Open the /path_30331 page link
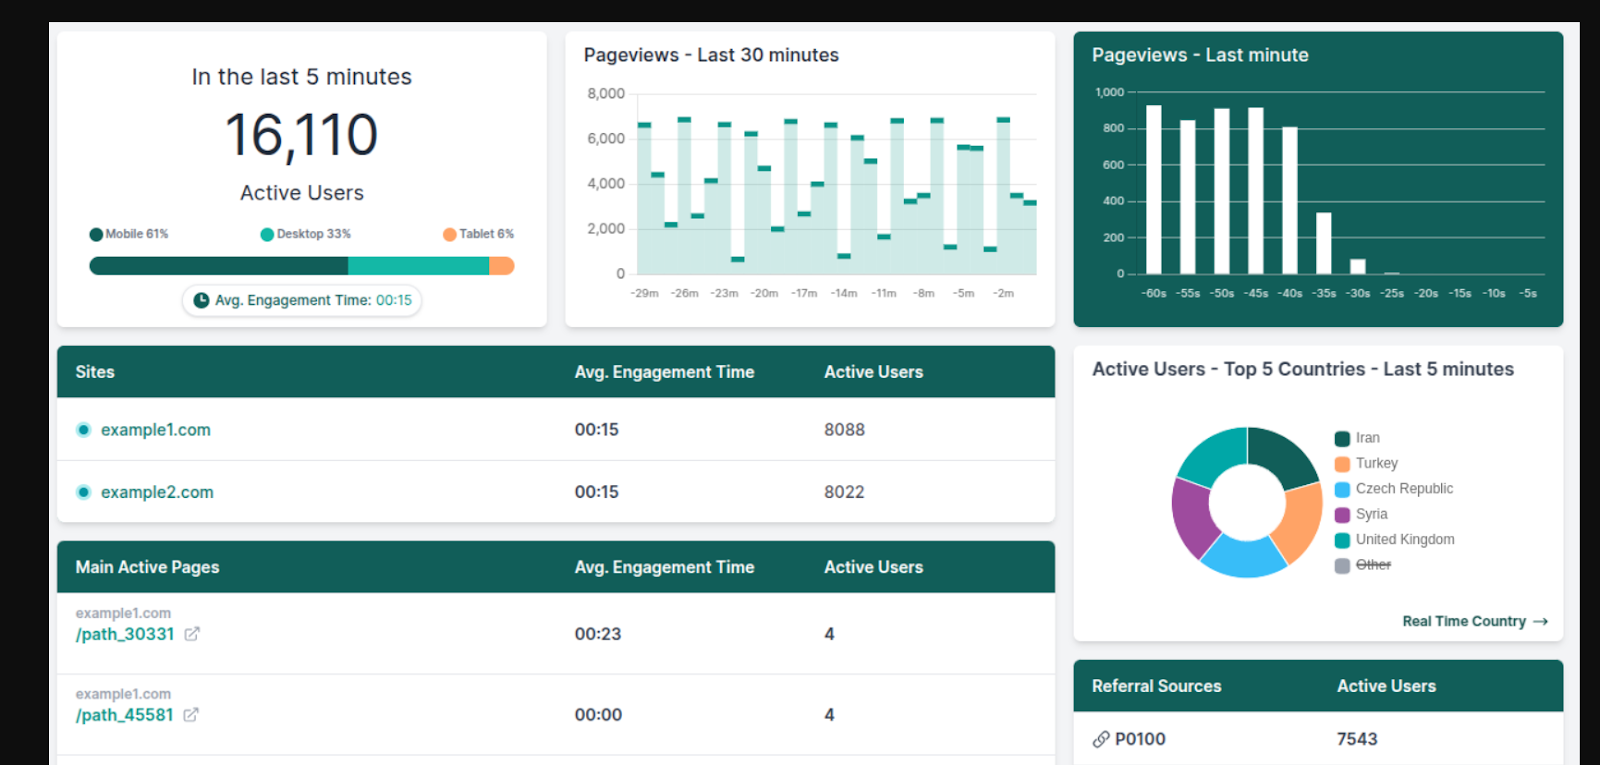1600x765 pixels. coord(125,634)
